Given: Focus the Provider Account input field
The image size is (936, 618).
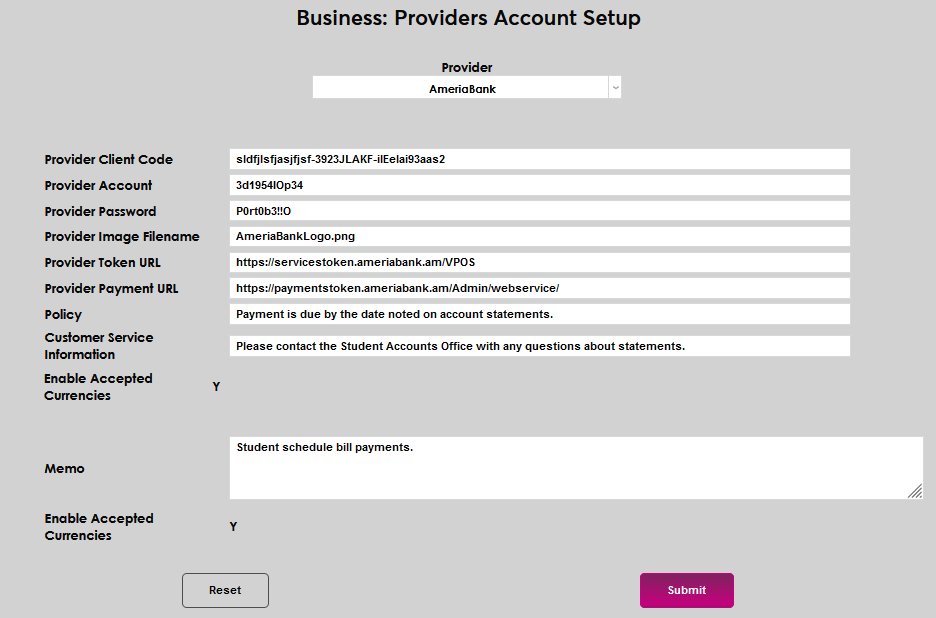Looking at the screenshot, I should tap(539, 185).
